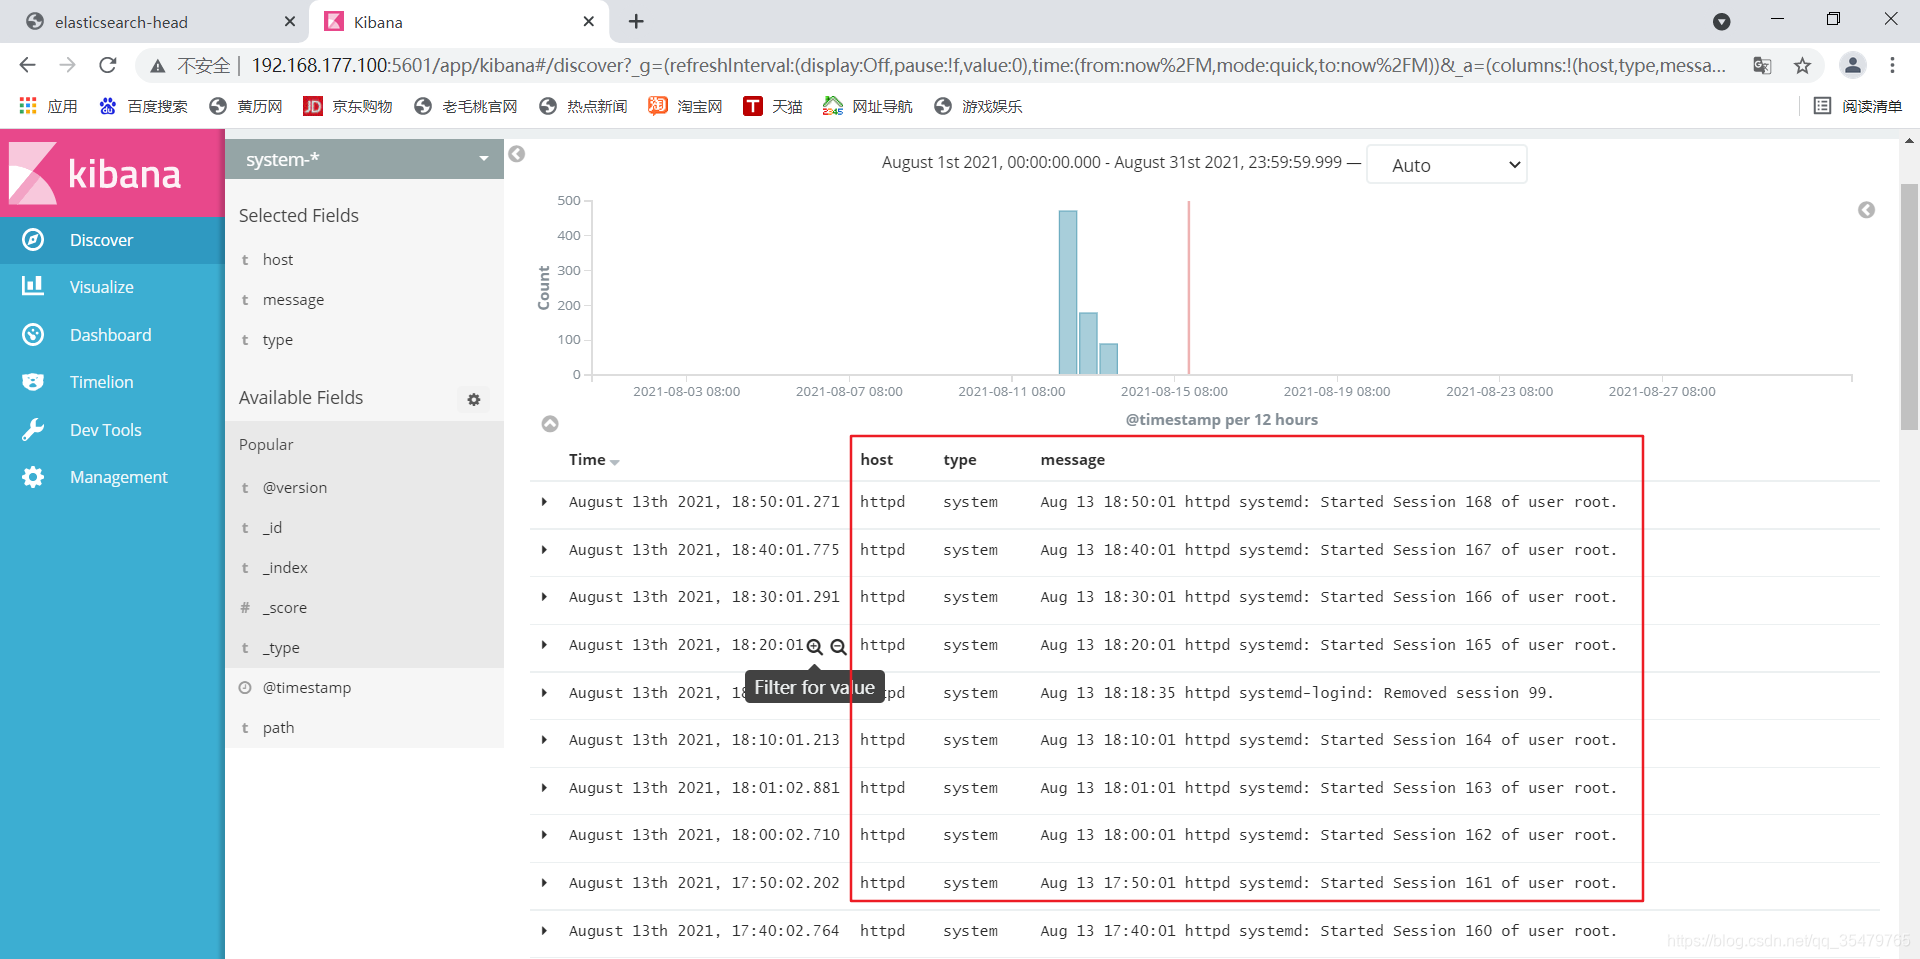
Task: Expand the 18:01:02.881 log row
Action: click(x=544, y=788)
